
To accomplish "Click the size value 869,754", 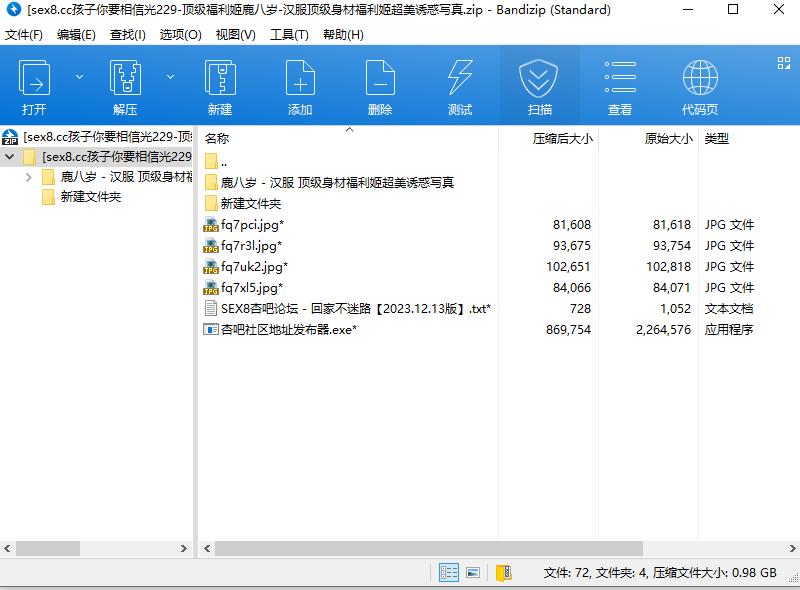I will point(568,330).
